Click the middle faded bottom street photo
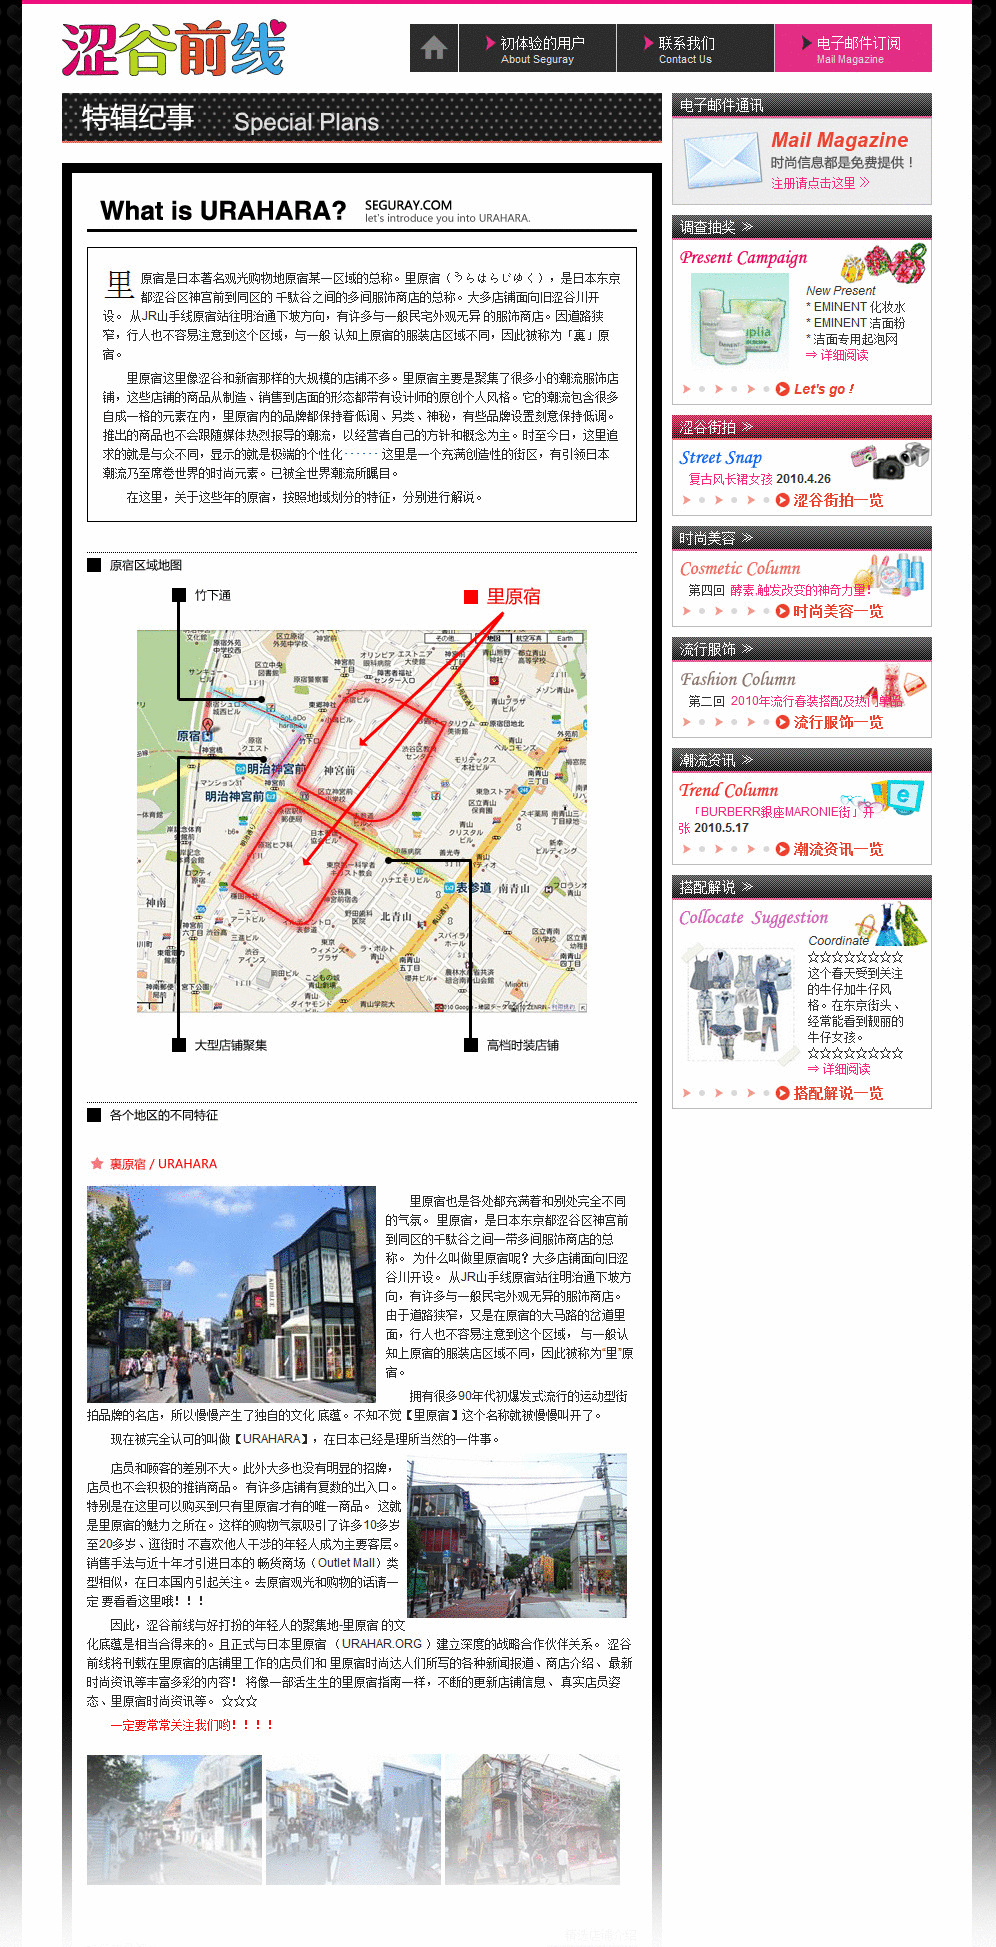Image resolution: width=996 pixels, height=1947 pixels. point(353,1819)
